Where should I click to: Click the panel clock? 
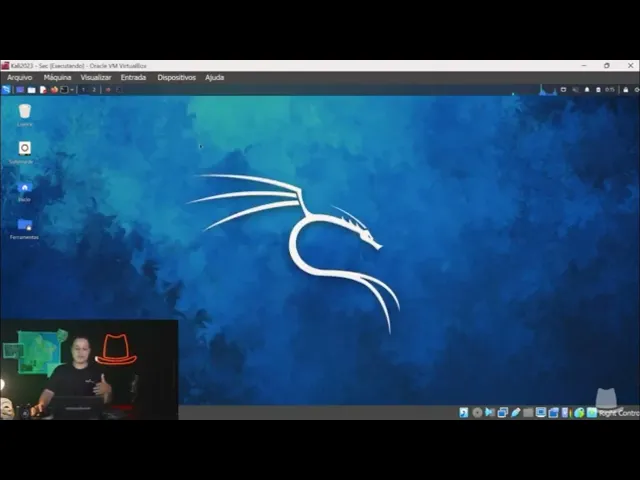(x=610, y=90)
